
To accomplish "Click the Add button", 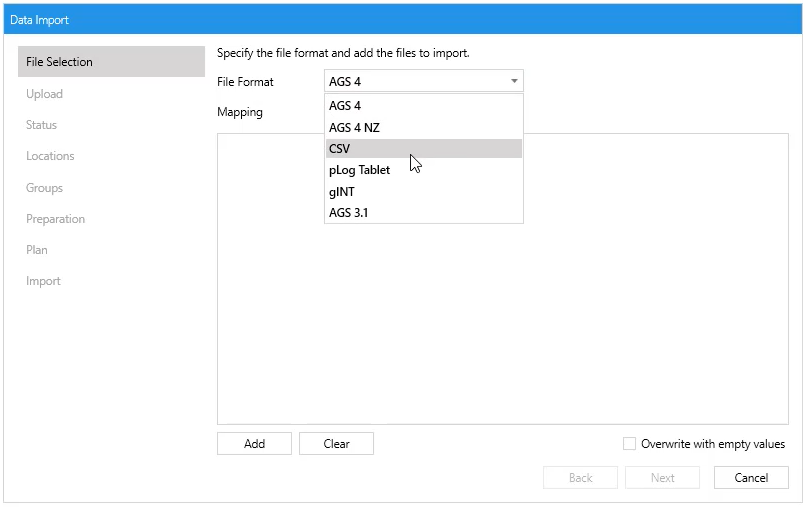I will [254, 444].
